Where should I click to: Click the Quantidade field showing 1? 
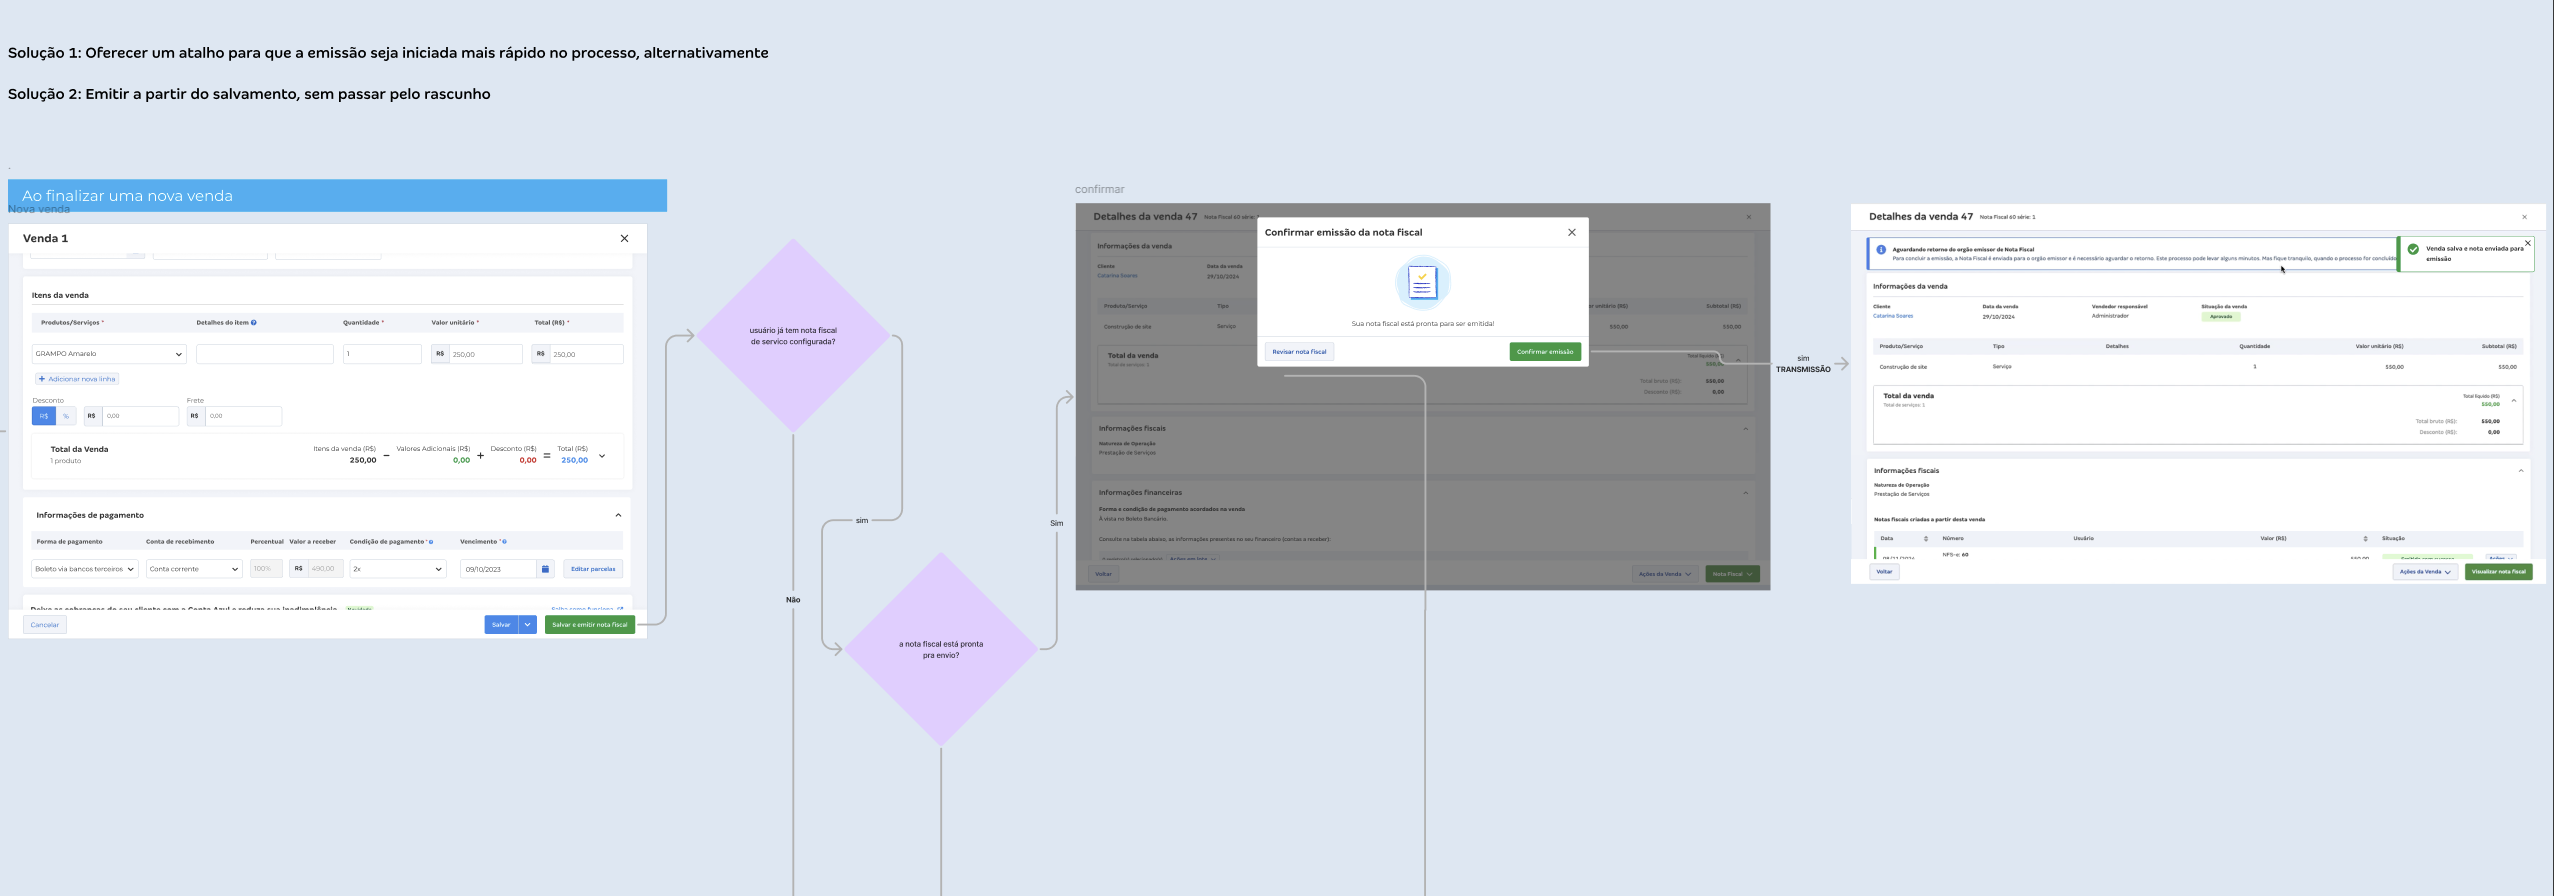(x=382, y=354)
